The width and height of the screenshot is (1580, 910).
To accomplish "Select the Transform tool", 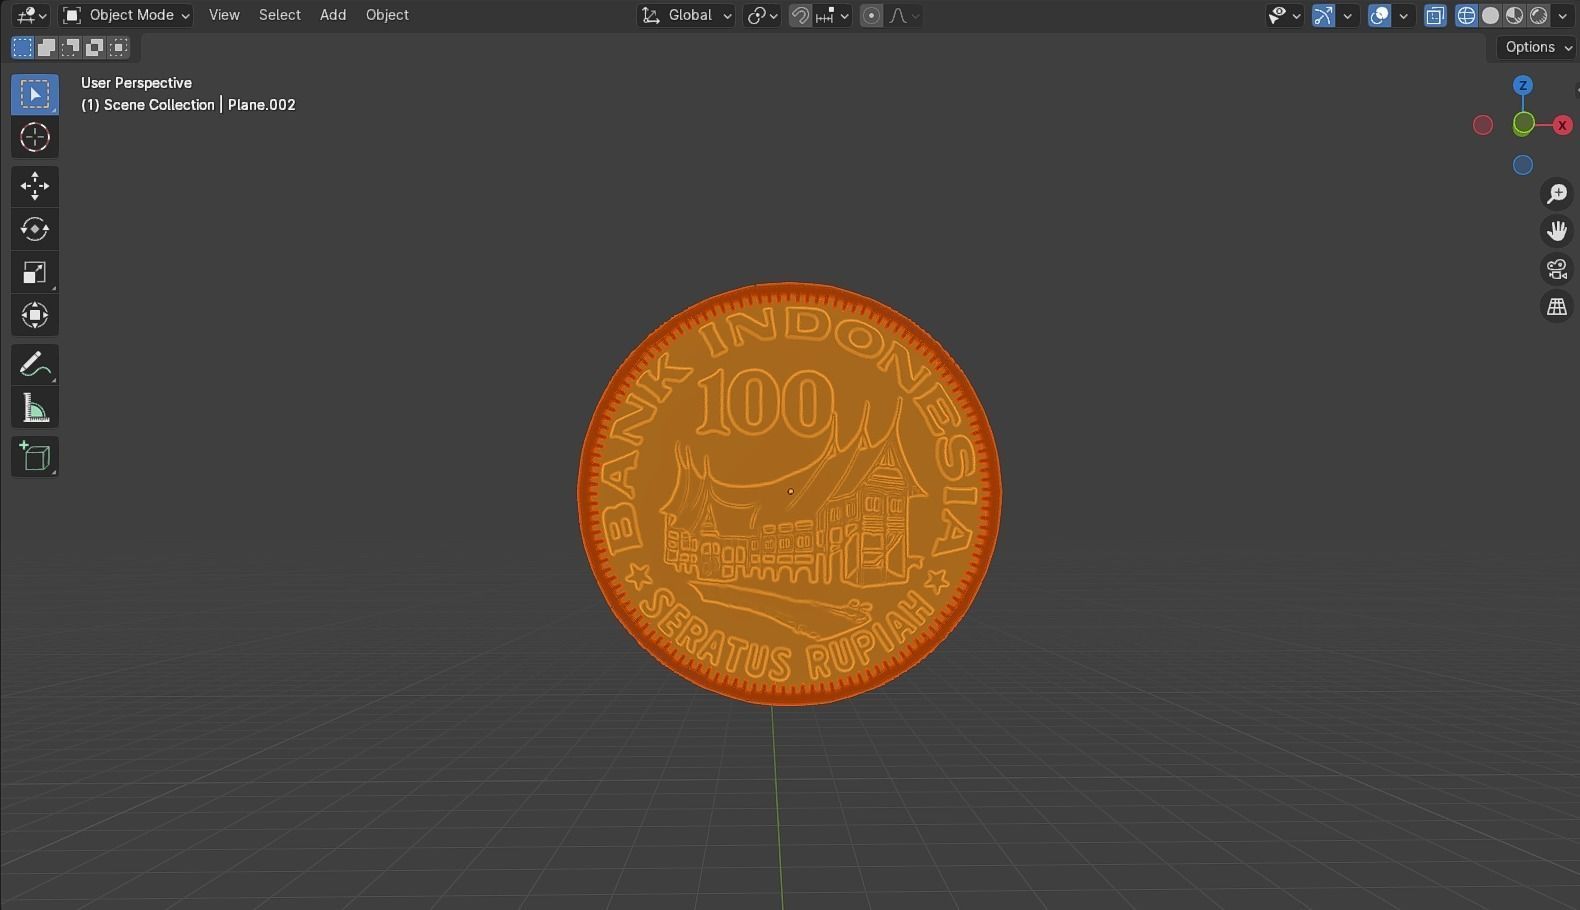I will point(35,315).
